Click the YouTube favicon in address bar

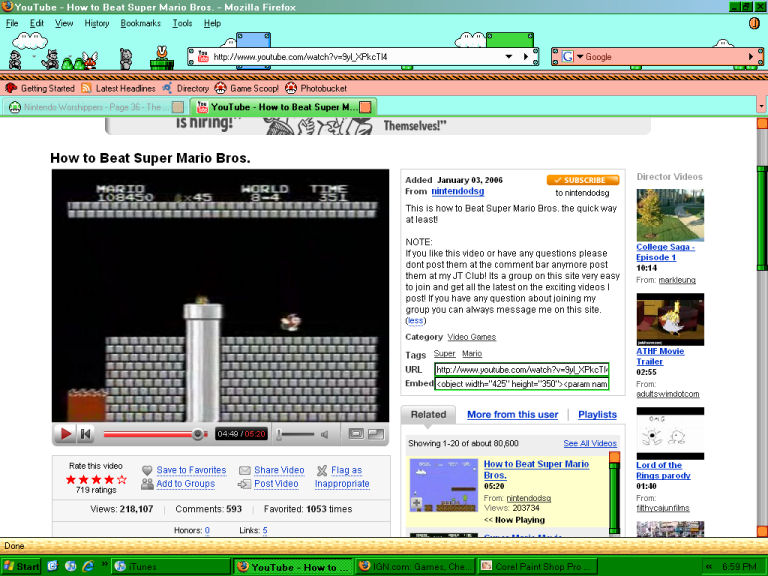[203, 57]
